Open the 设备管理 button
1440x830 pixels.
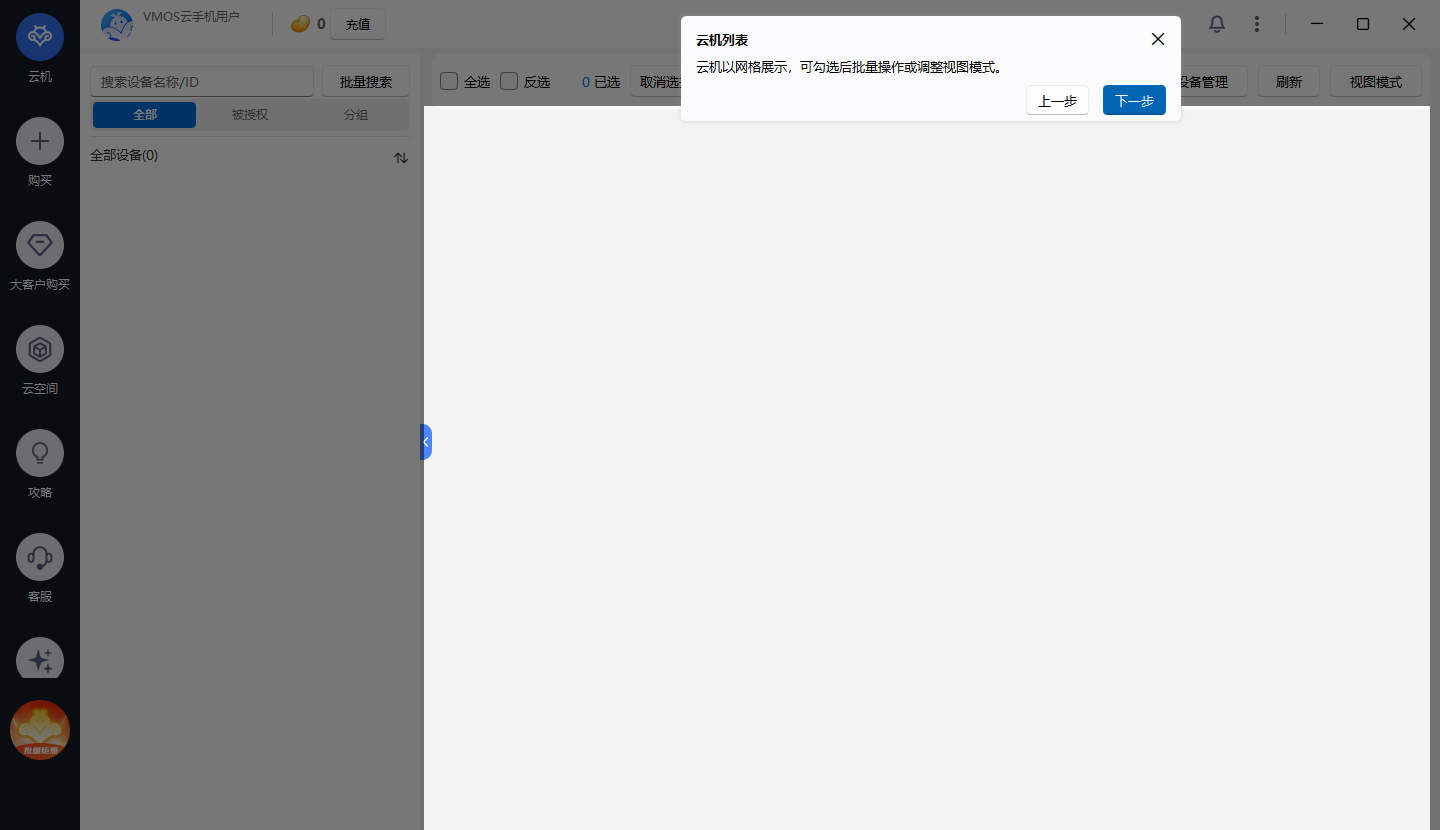click(x=1212, y=82)
